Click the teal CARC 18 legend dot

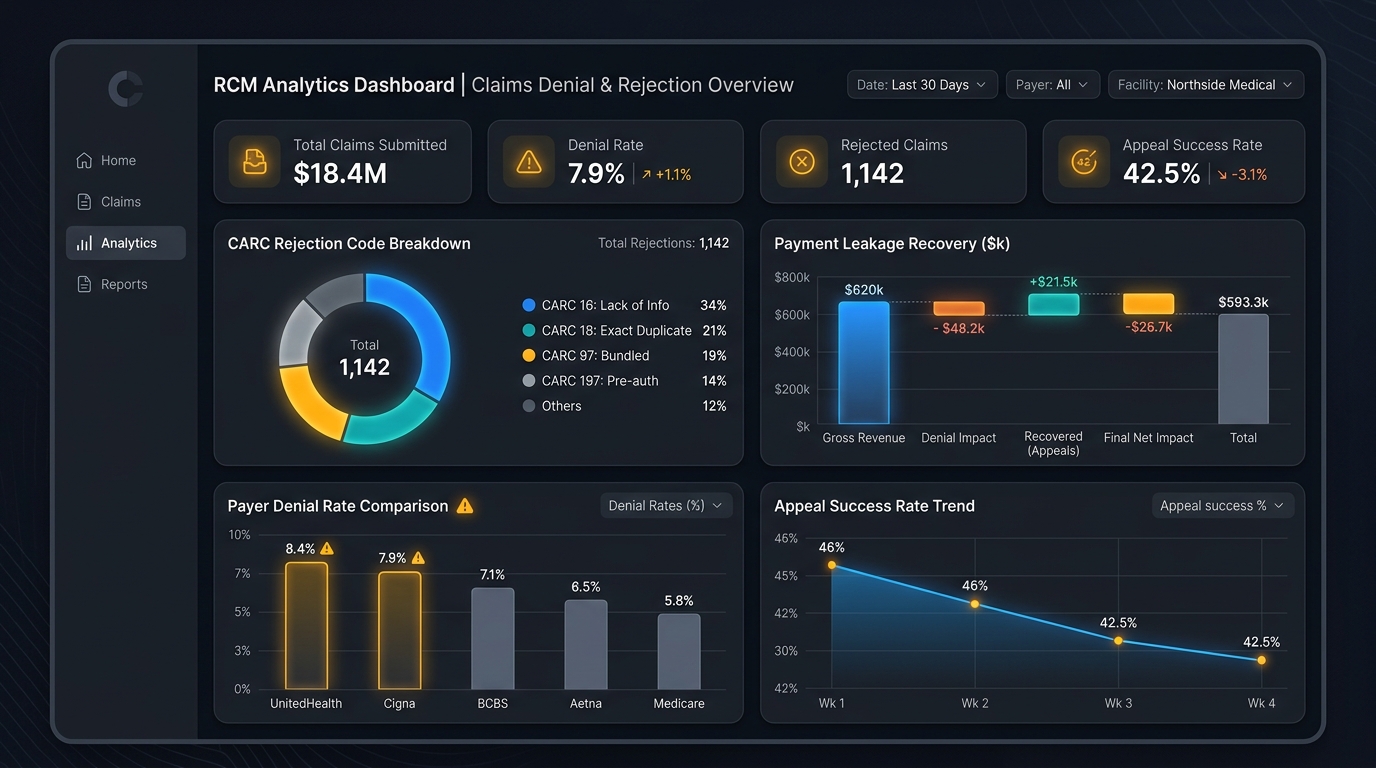point(529,330)
